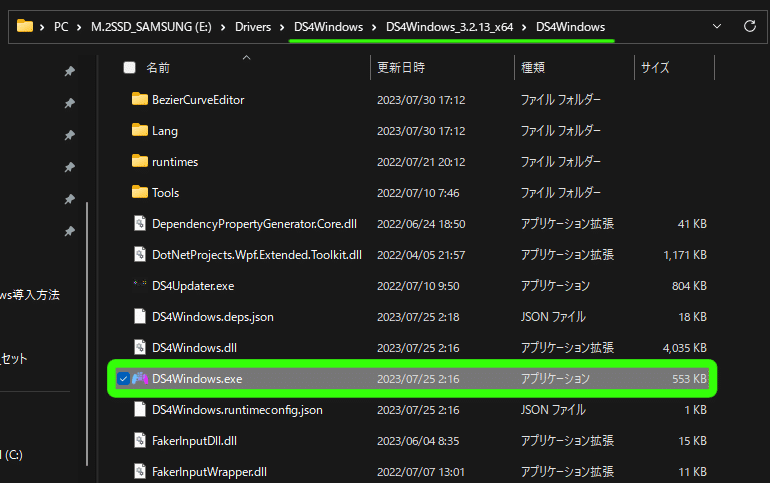Click the Lang folder icon
Image resolution: width=770 pixels, height=483 pixels.
(x=140, y=130)
